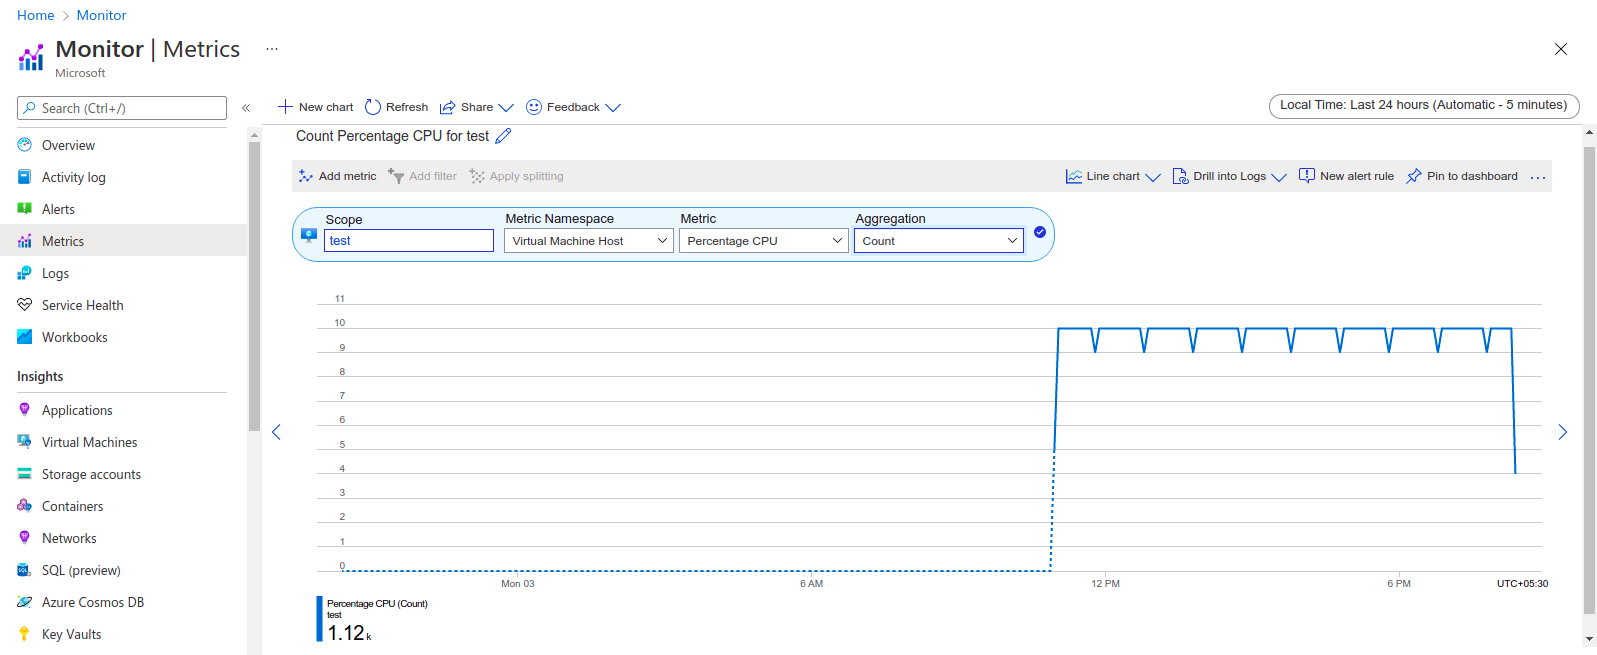Click the sidebar vertical scrollbar
Viewport: 1597px width, 655px height.
[254, 286]
